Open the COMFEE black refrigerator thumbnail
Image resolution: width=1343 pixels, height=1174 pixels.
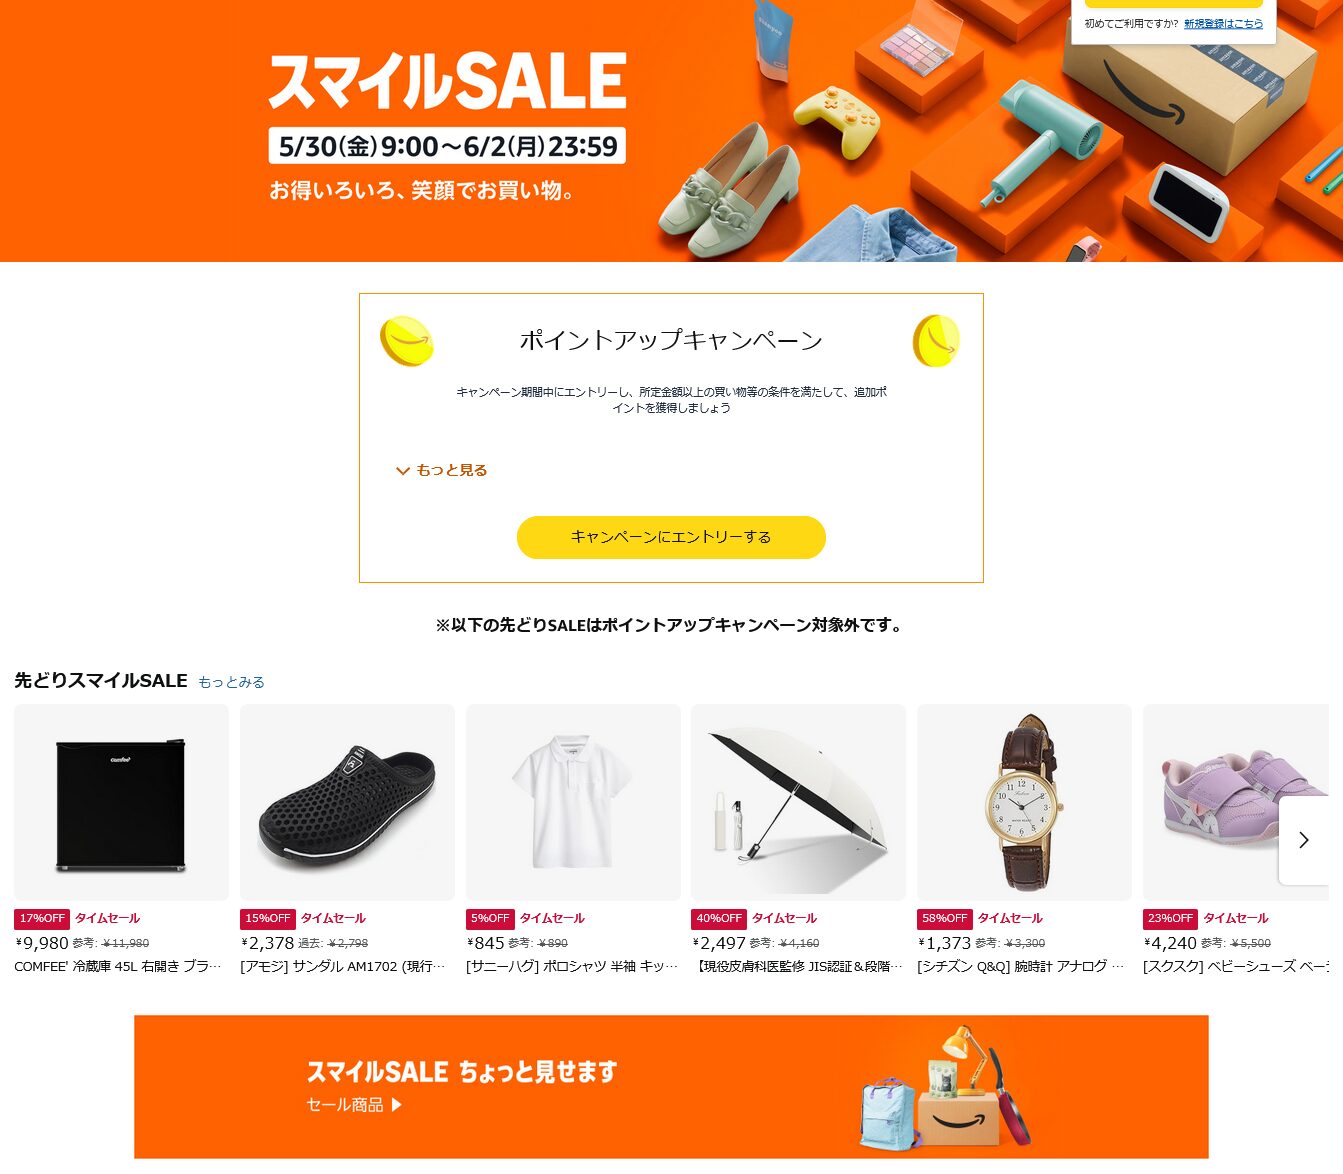click(121, 802)
